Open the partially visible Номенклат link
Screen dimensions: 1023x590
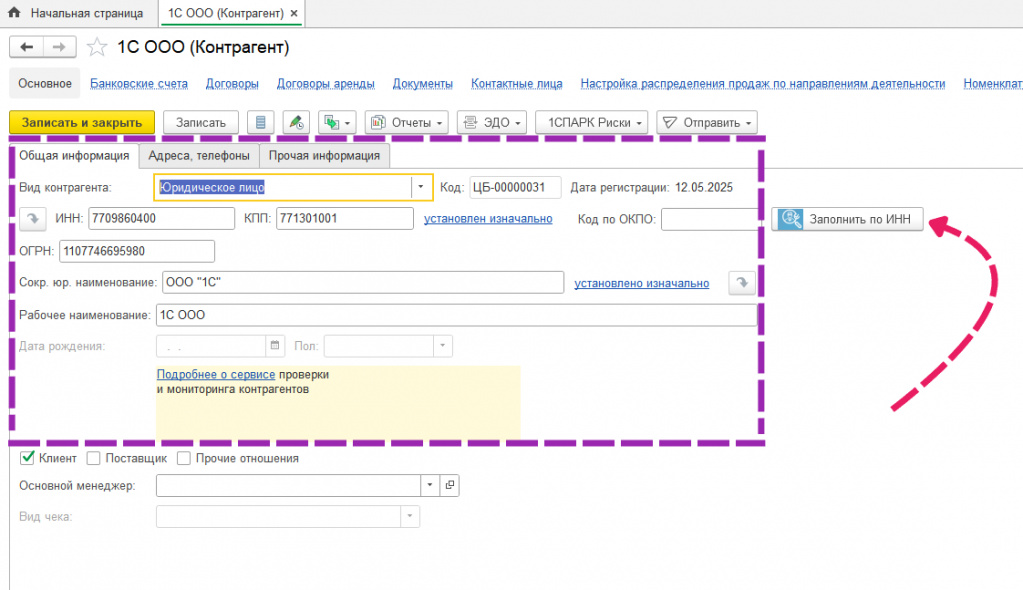(992, 84)
